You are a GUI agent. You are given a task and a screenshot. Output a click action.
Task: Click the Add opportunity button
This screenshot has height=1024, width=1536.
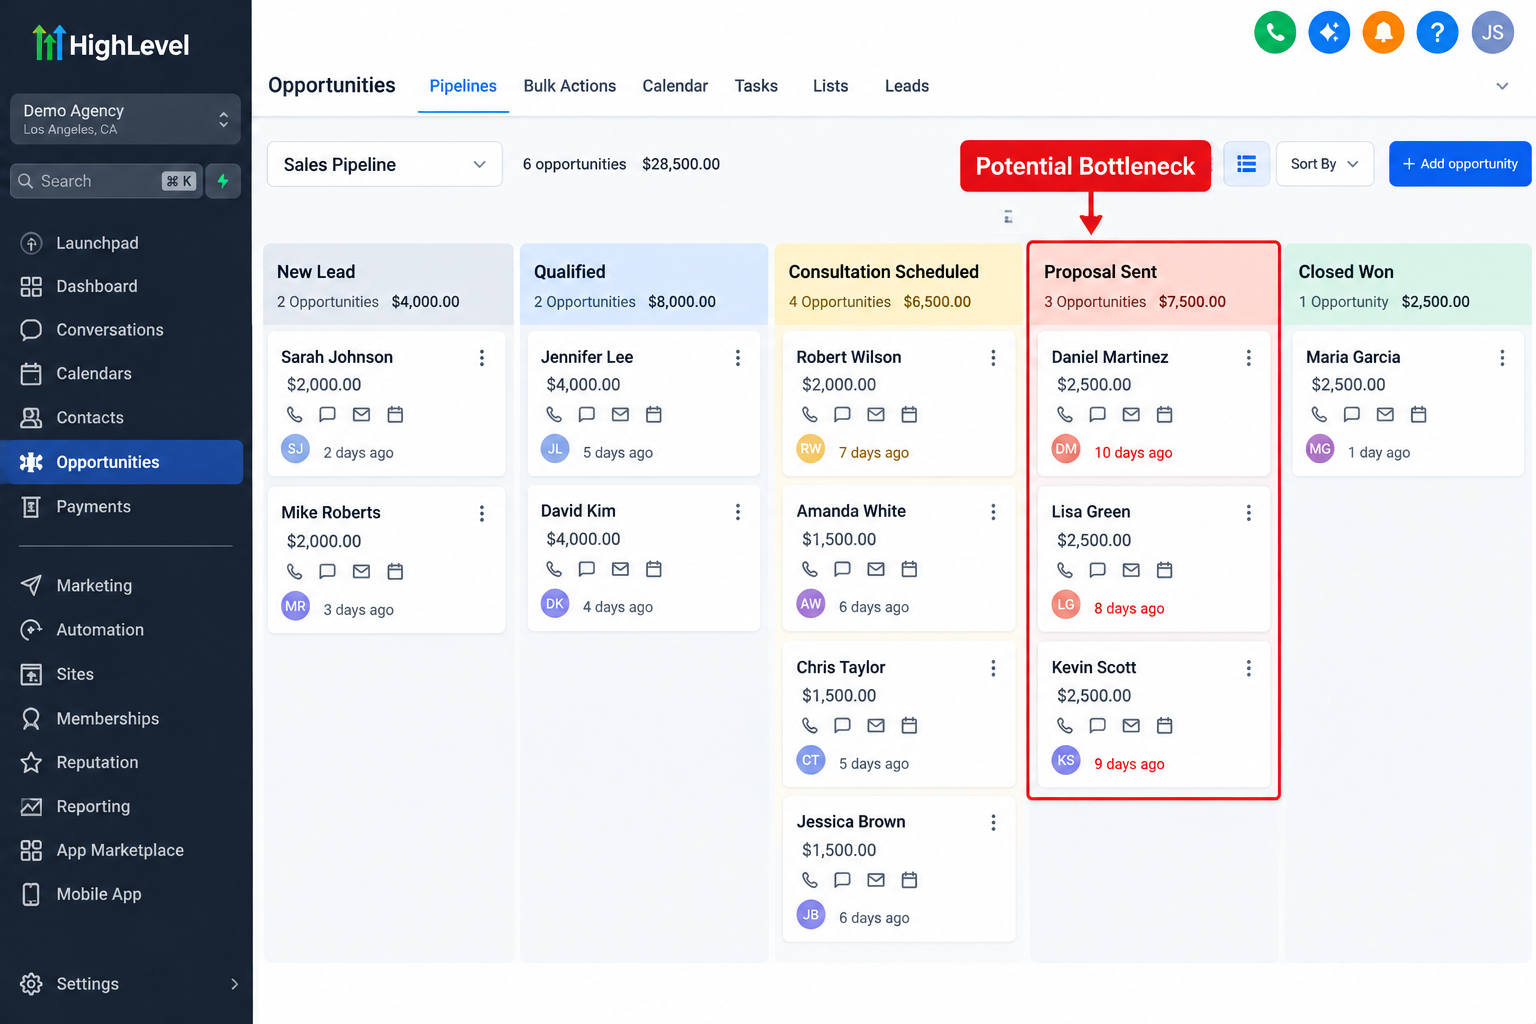pyautogui.click(x=1460, y=164)
